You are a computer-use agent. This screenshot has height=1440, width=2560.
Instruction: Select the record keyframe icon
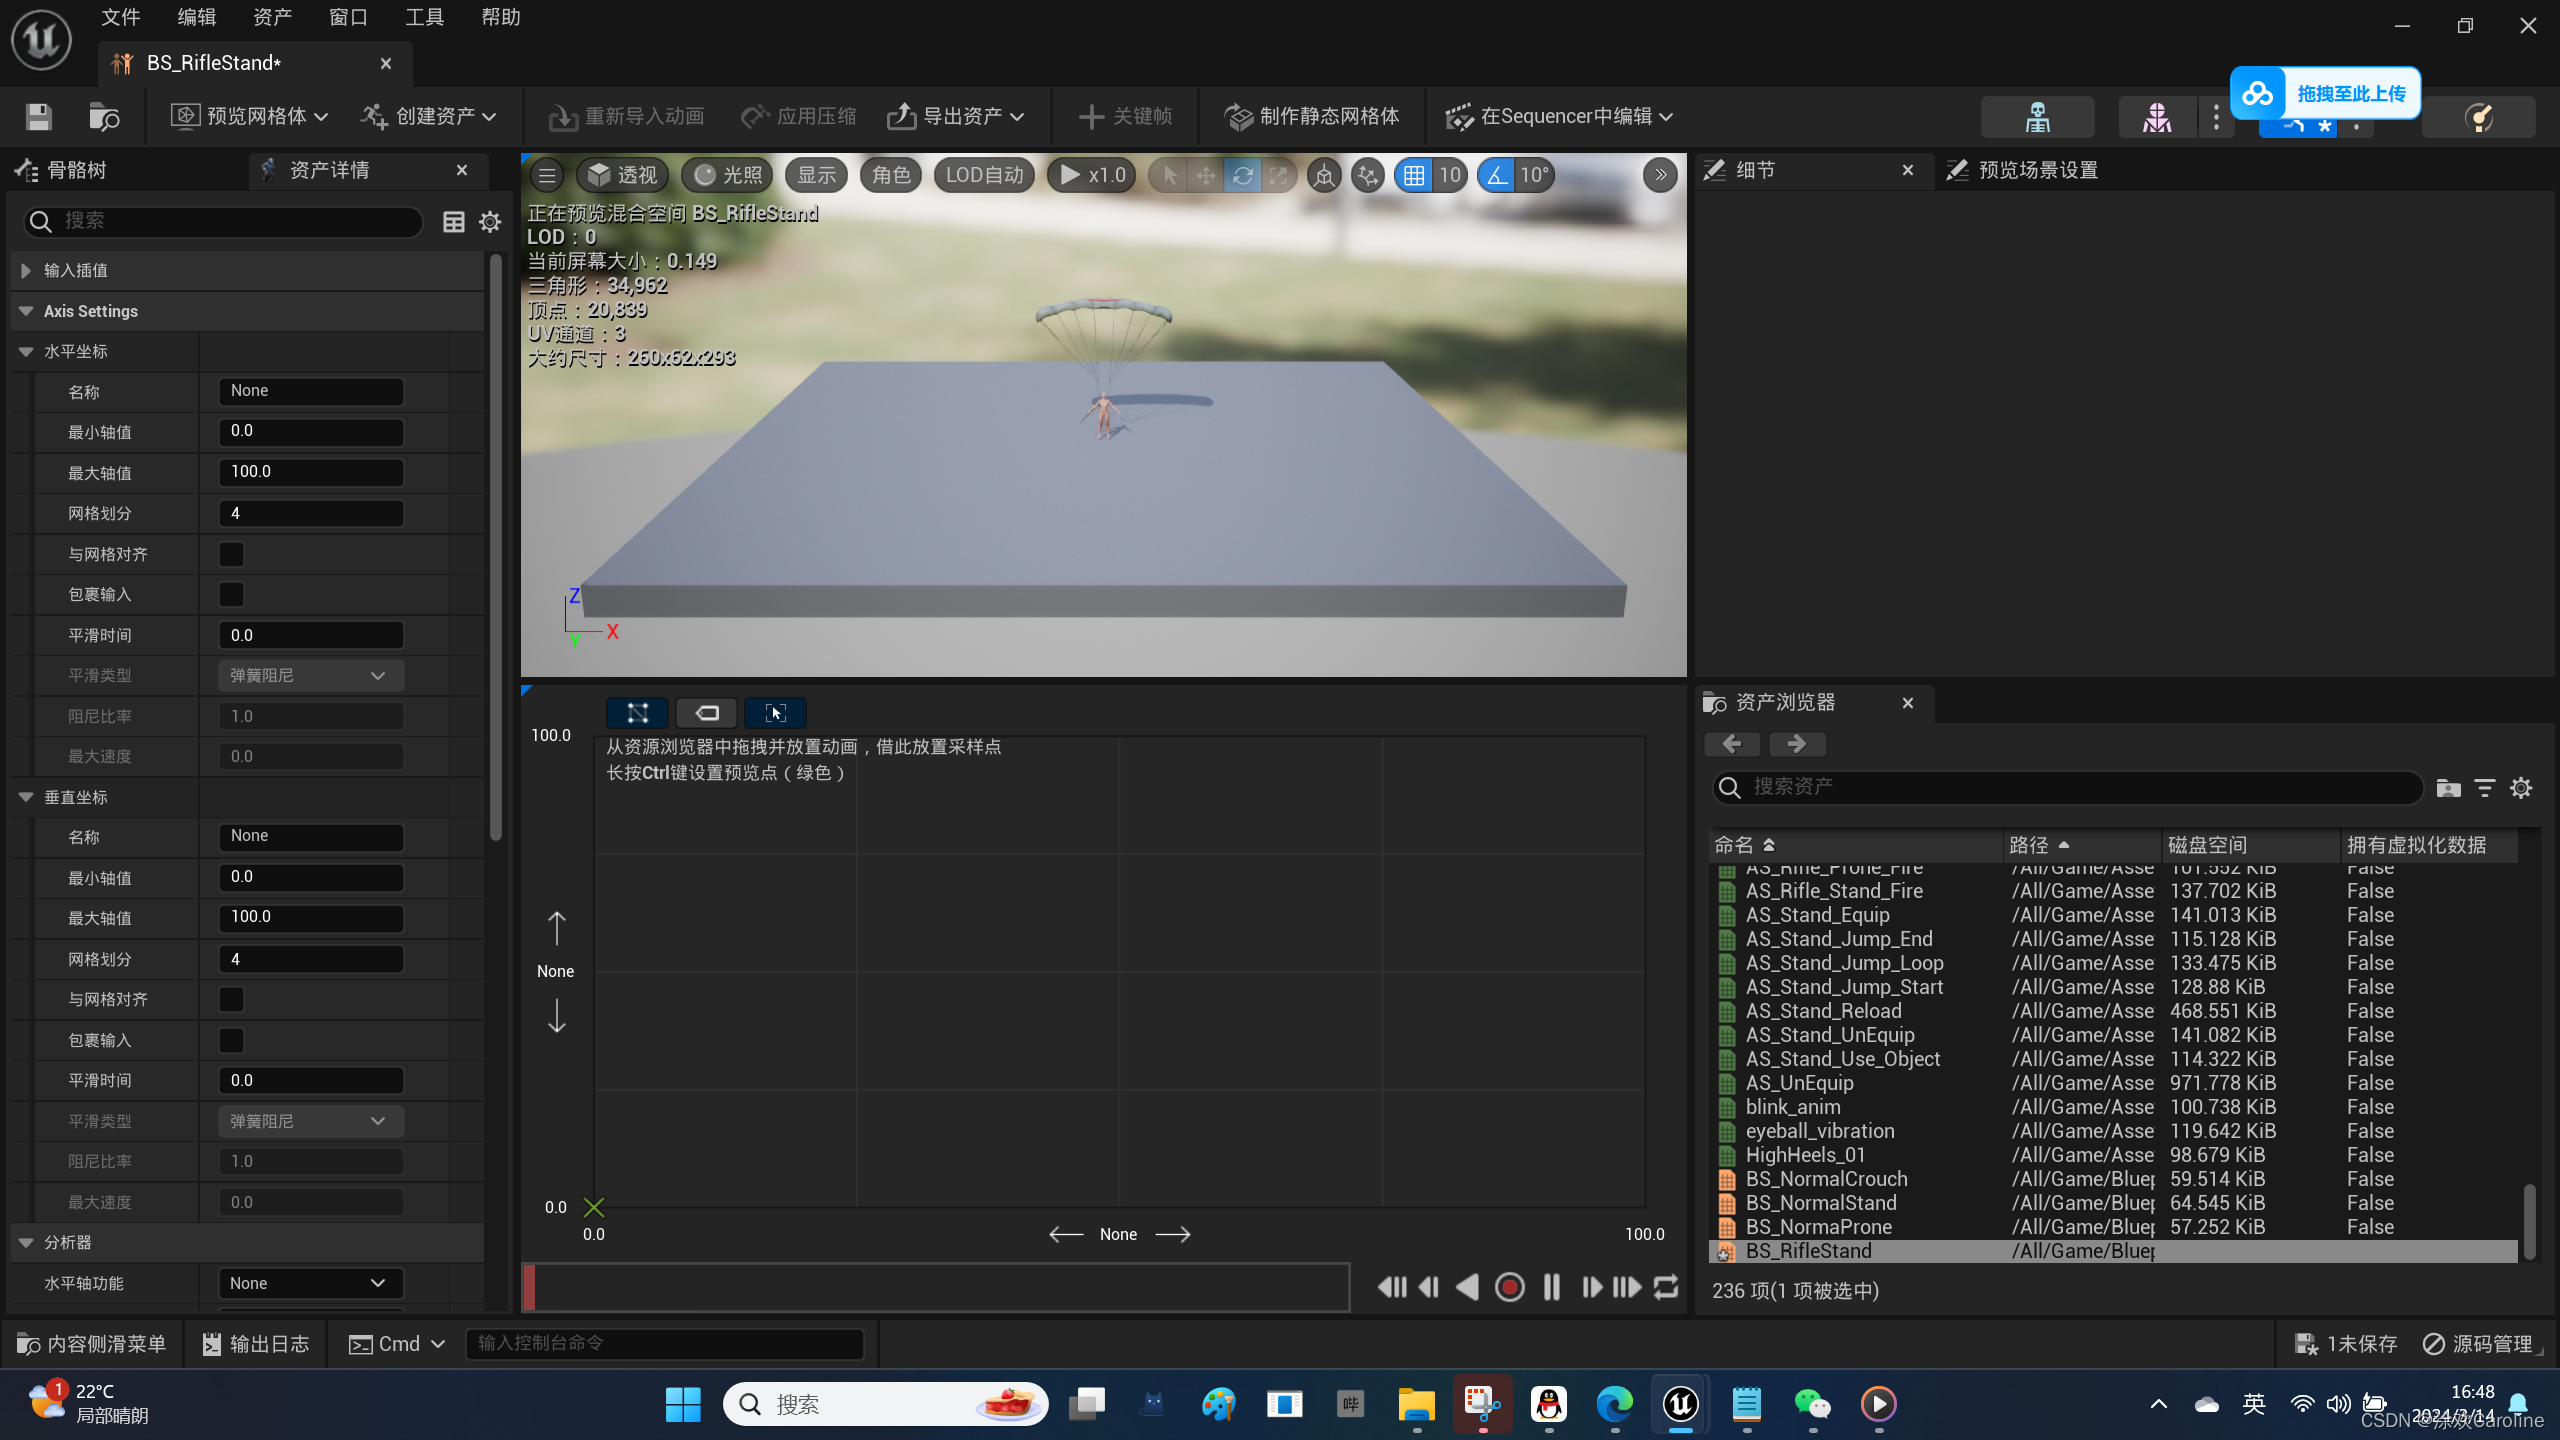[1507, 1287]
